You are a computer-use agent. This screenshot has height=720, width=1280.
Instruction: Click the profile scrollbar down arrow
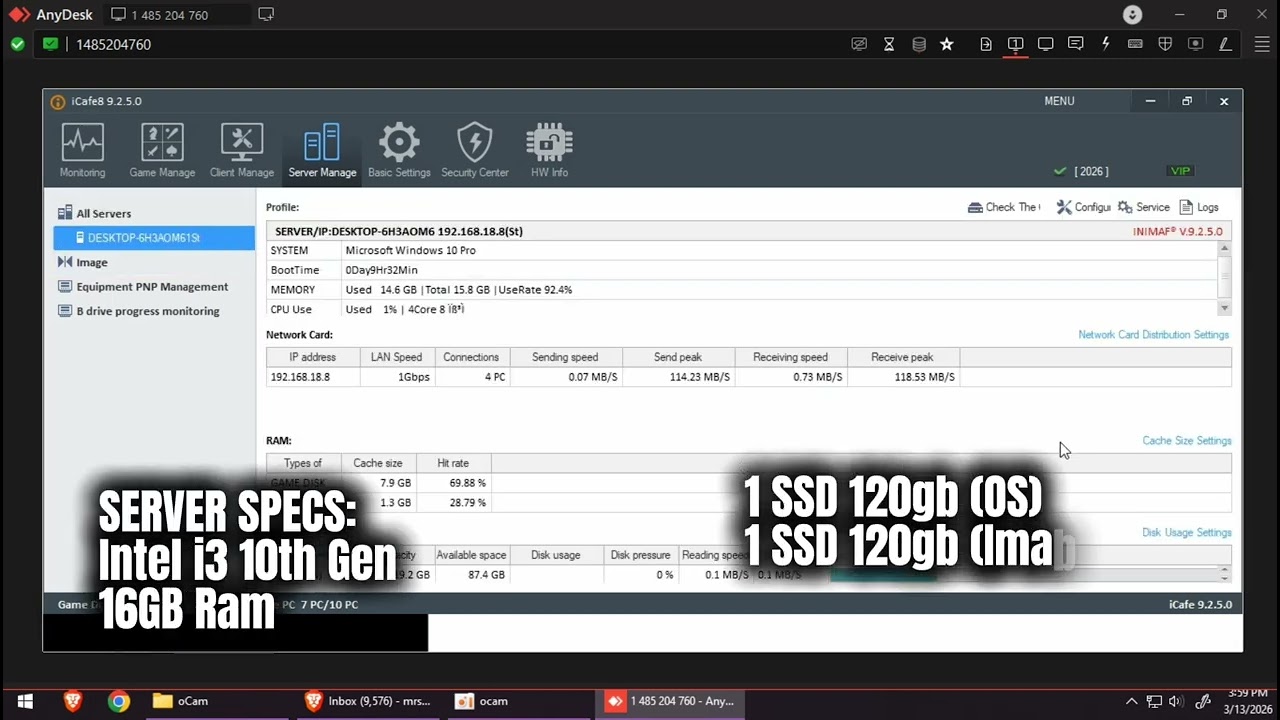click(1225, 309)
